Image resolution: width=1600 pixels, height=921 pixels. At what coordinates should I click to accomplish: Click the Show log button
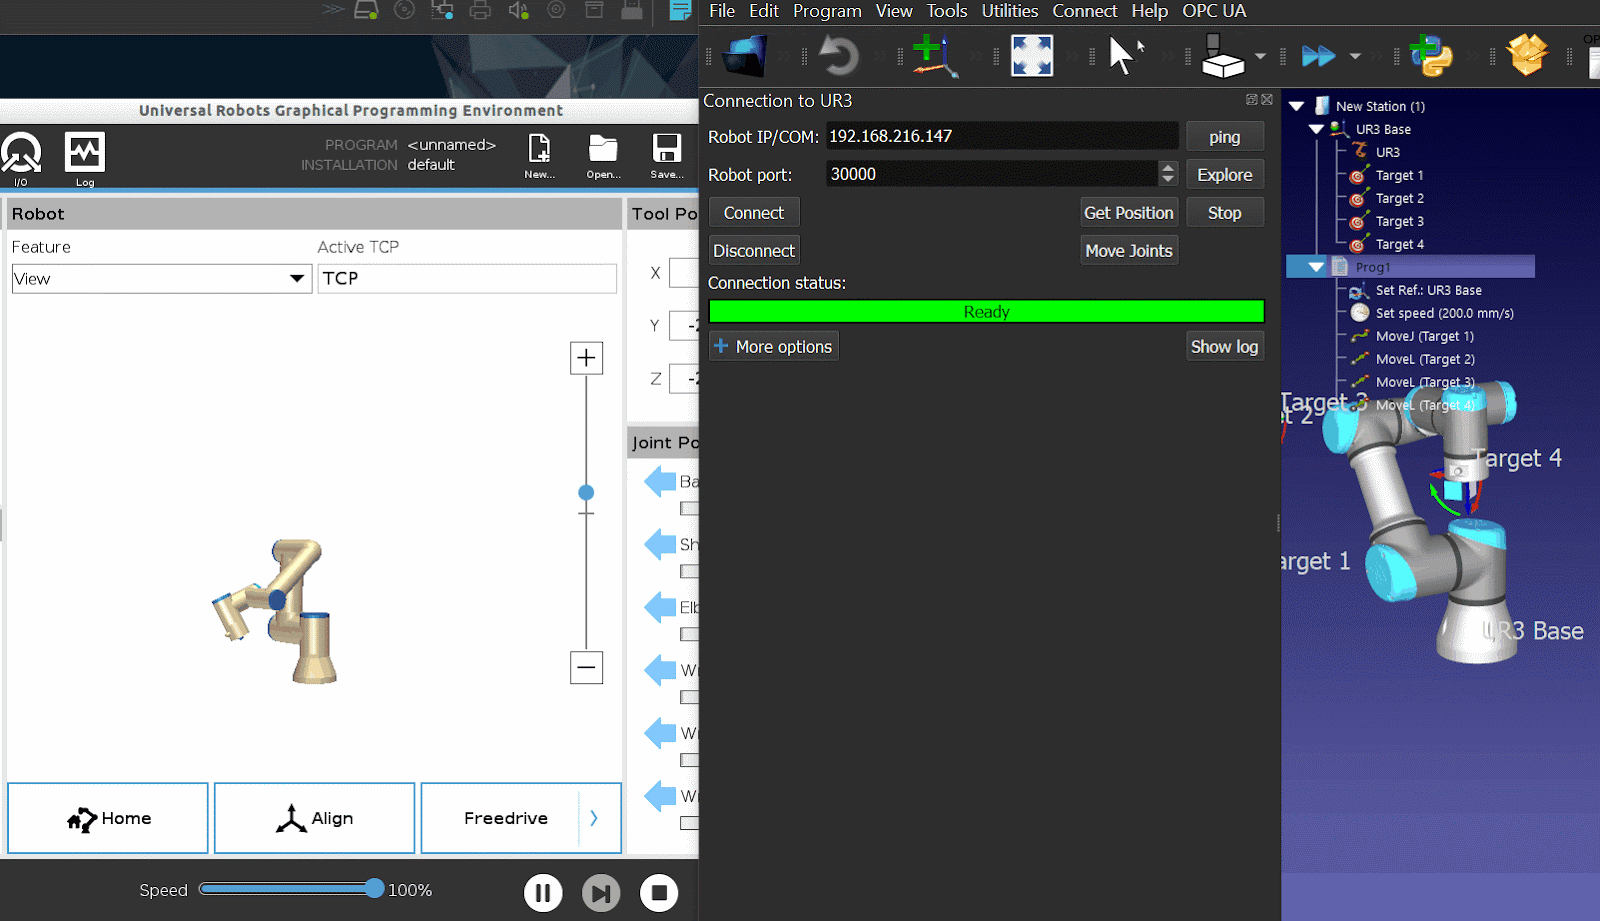1225,347
